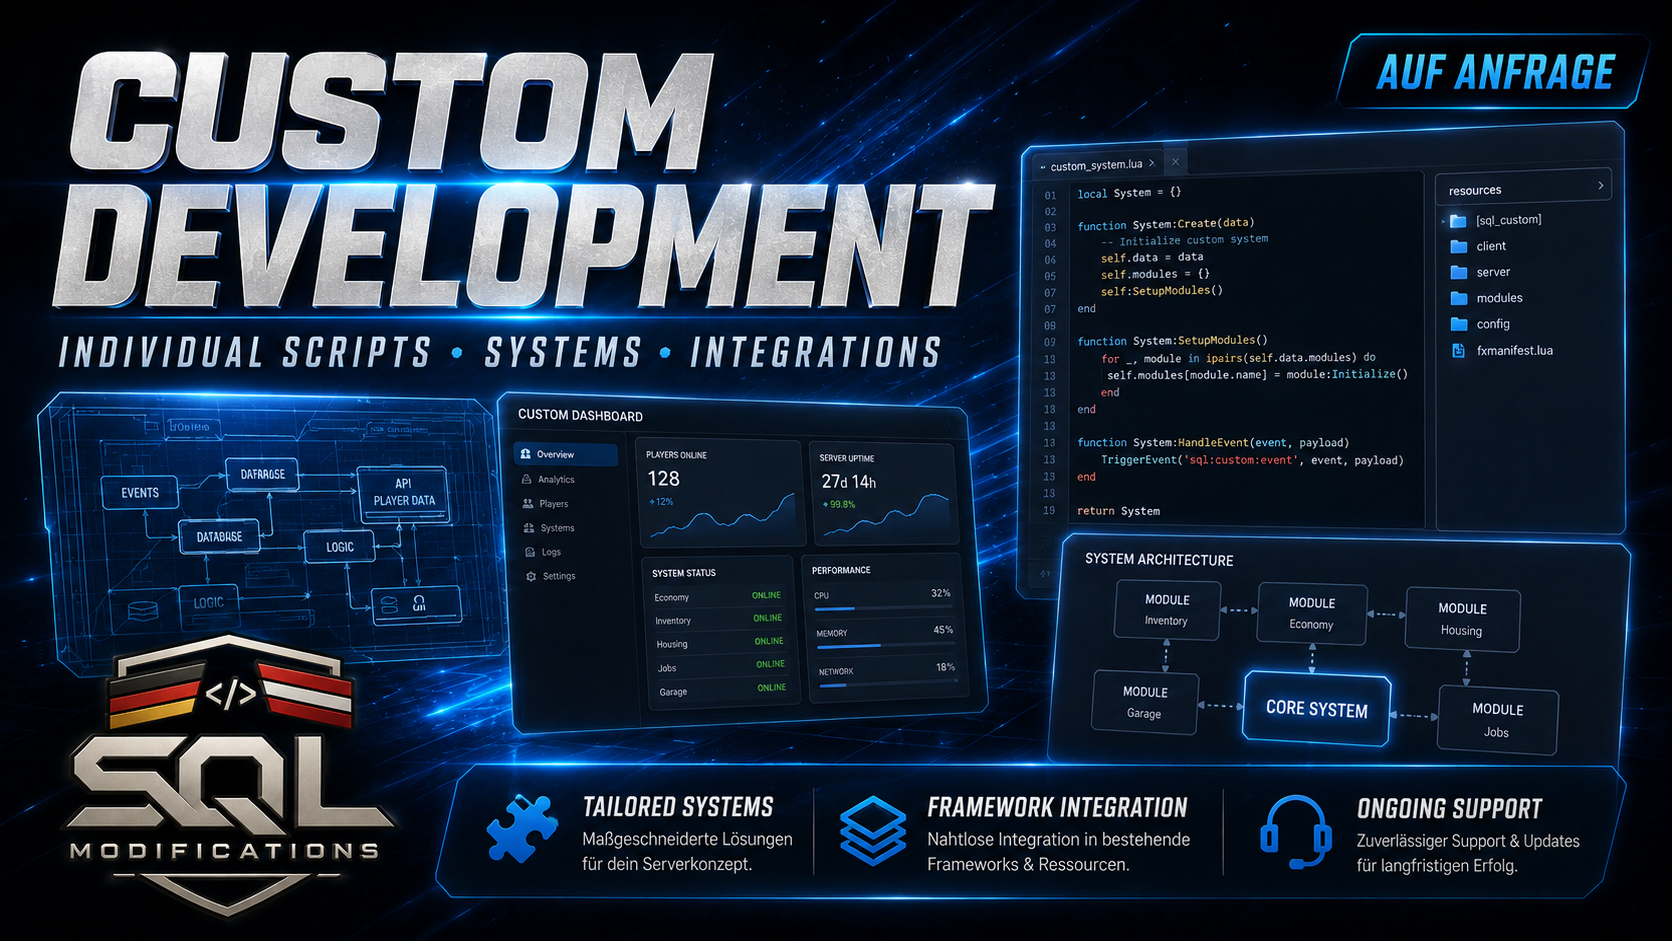
Task: Click the Framework Integration layers icon
Action: point(873,830)
